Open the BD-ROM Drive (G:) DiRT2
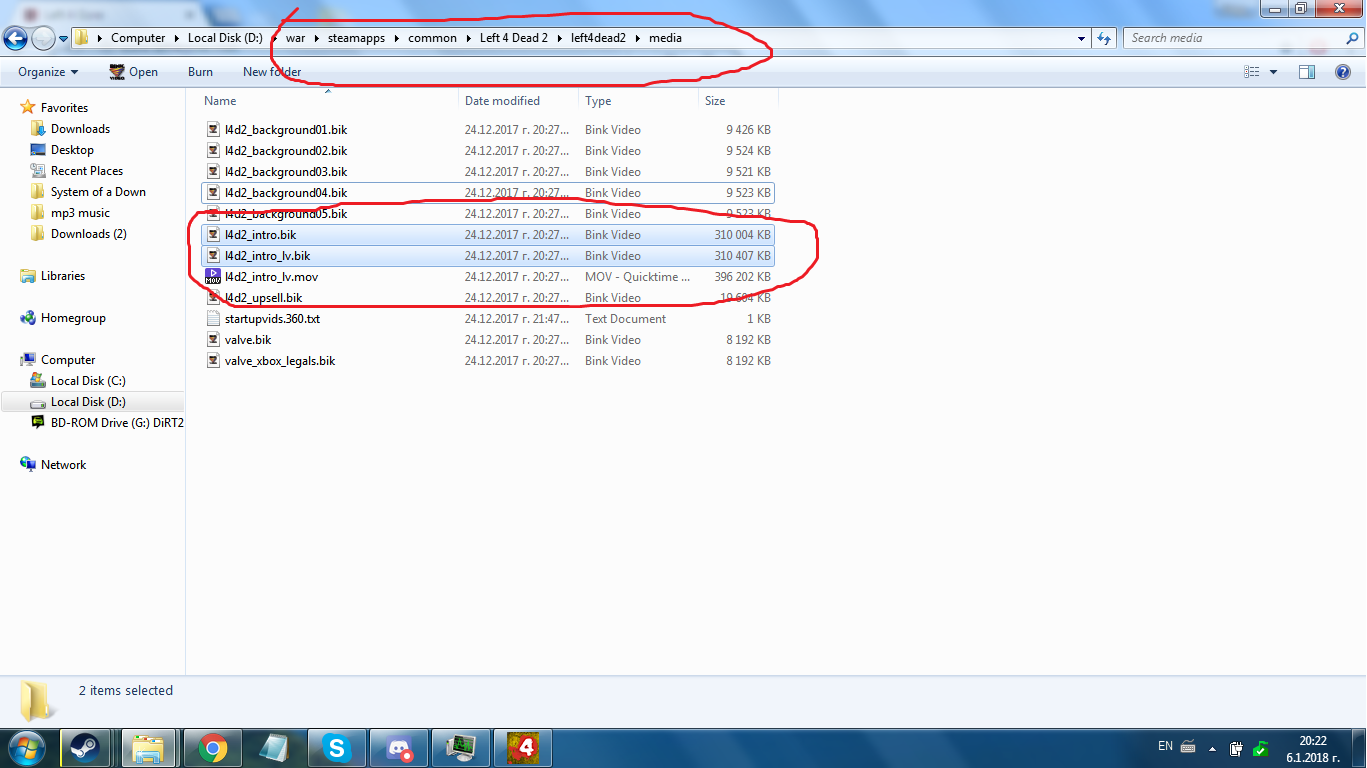 pos(117,423)
